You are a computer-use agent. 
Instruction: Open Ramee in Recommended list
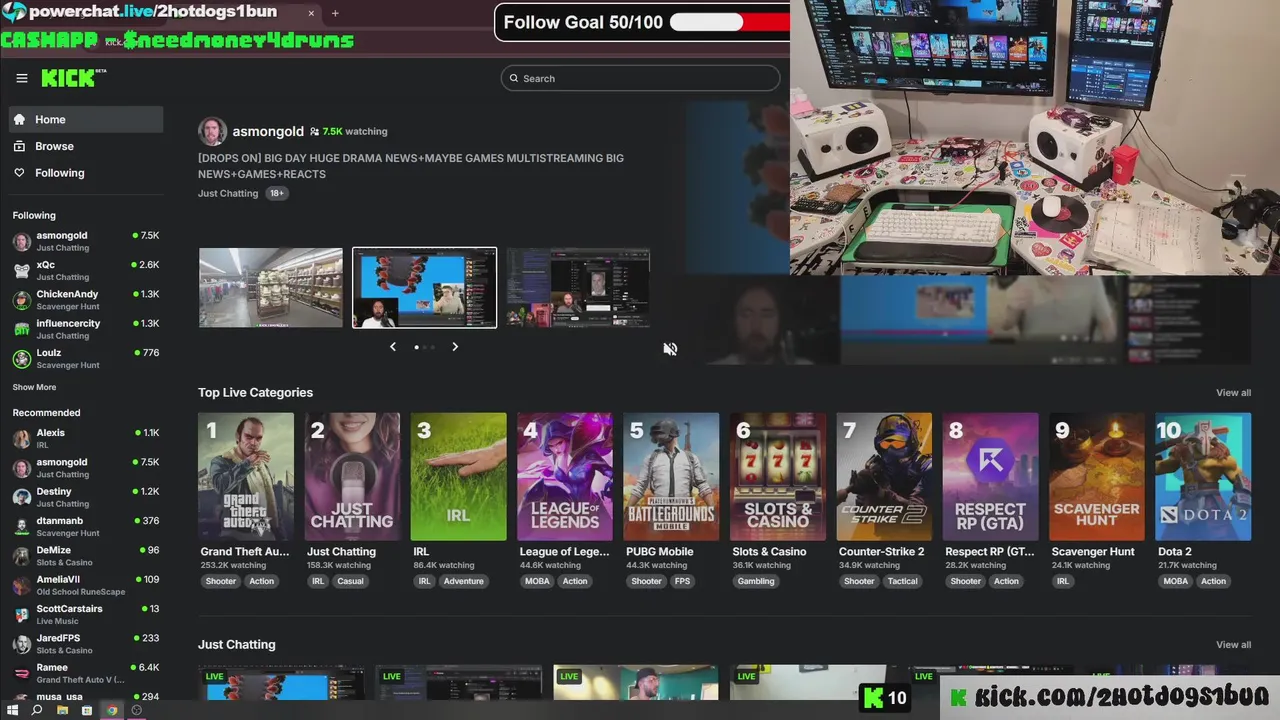coord(86,673)
